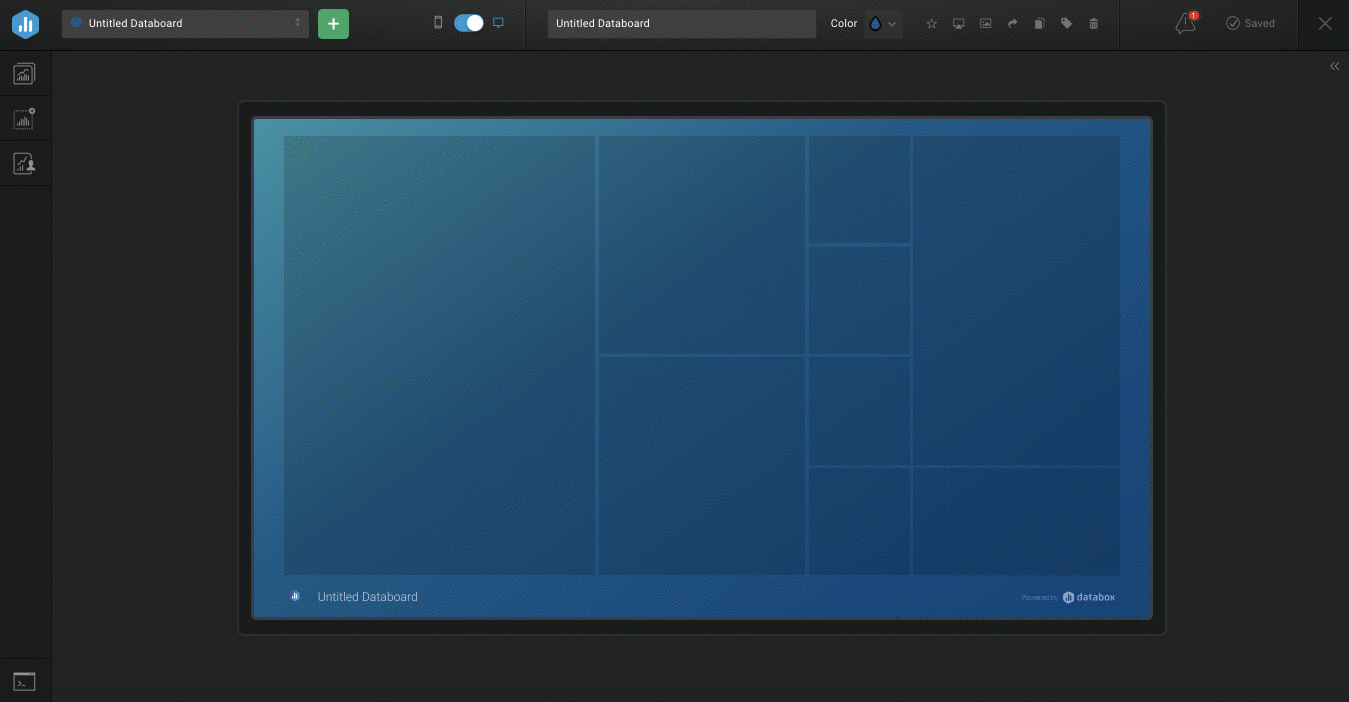Open the custom metrics sidebar icon

coord(24,164)
